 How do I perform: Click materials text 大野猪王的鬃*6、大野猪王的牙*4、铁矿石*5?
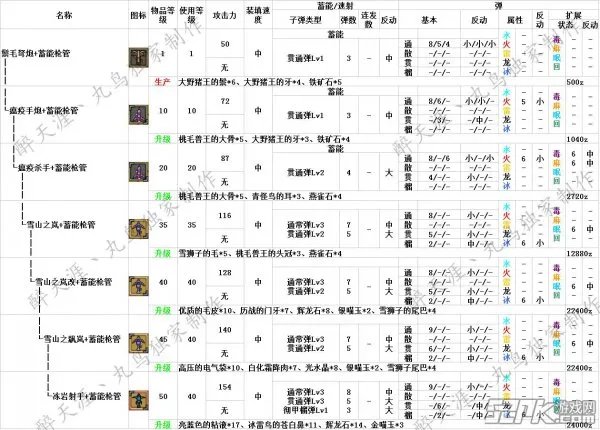[260, 82]
